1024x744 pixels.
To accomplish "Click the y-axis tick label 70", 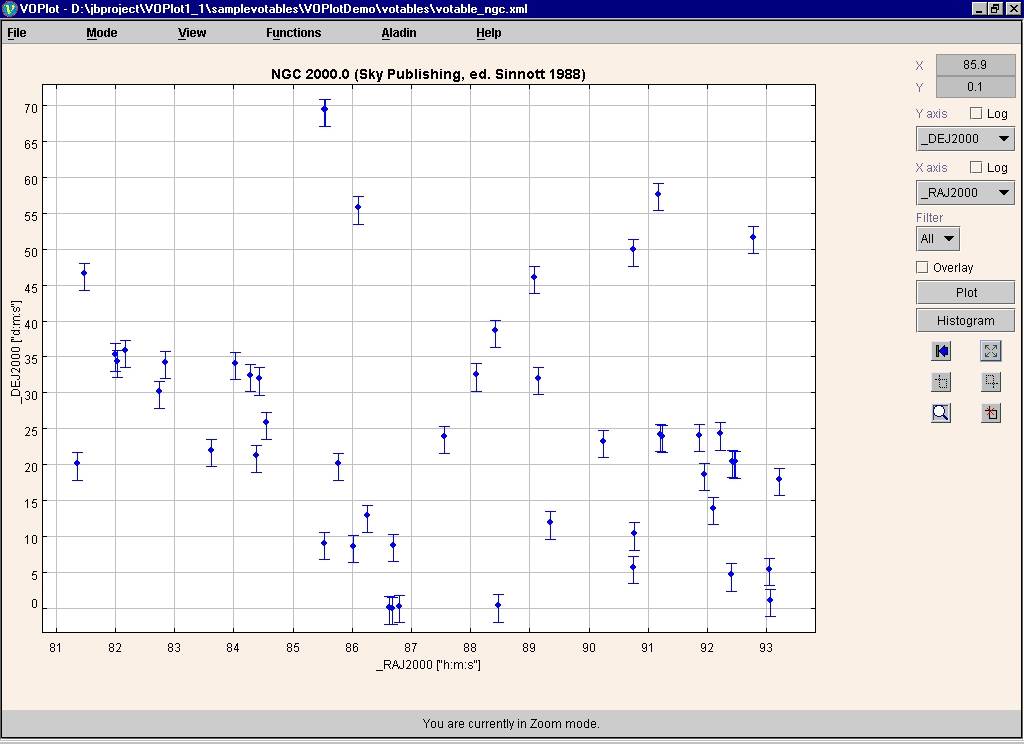I will [31, 108].
